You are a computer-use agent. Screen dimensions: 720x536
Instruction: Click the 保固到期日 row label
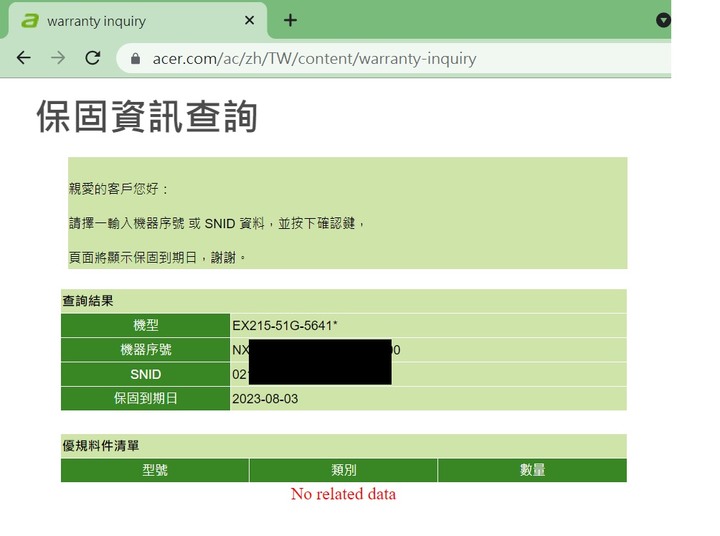click(146, 399)
